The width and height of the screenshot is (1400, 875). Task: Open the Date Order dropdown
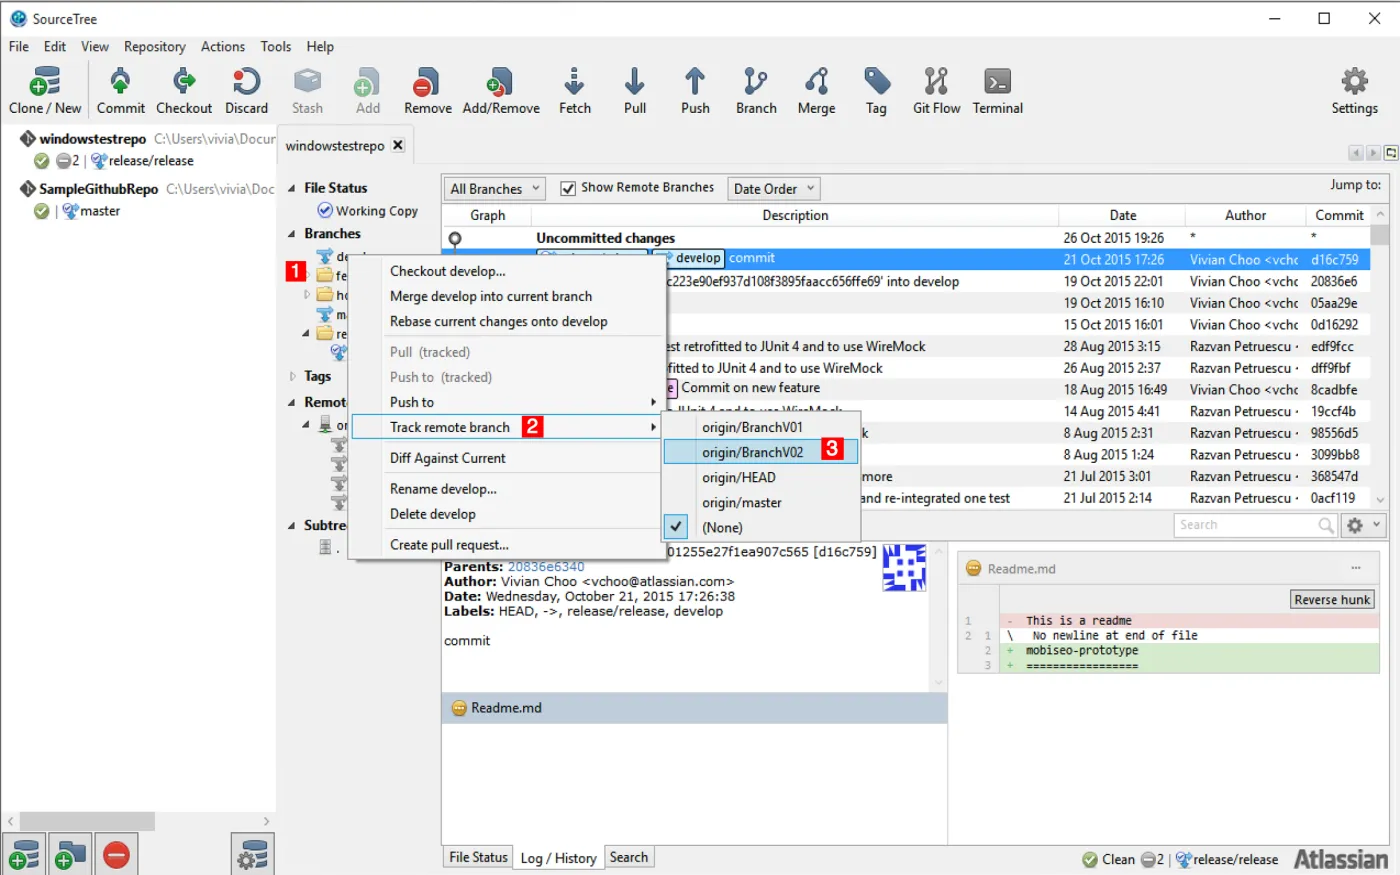pos(773,188)
